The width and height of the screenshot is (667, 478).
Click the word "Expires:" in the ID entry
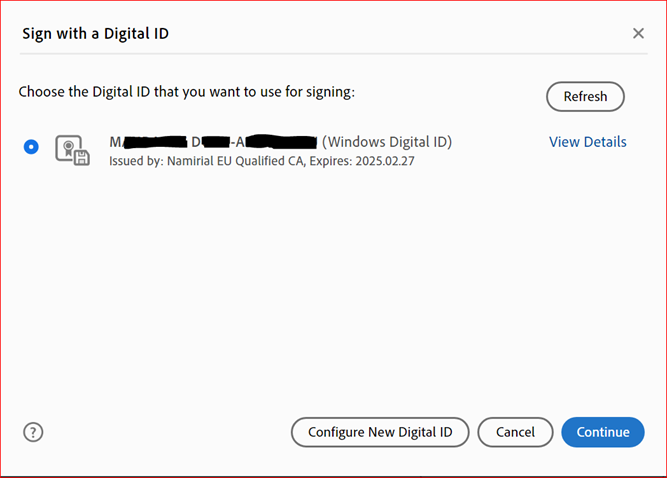331,162
